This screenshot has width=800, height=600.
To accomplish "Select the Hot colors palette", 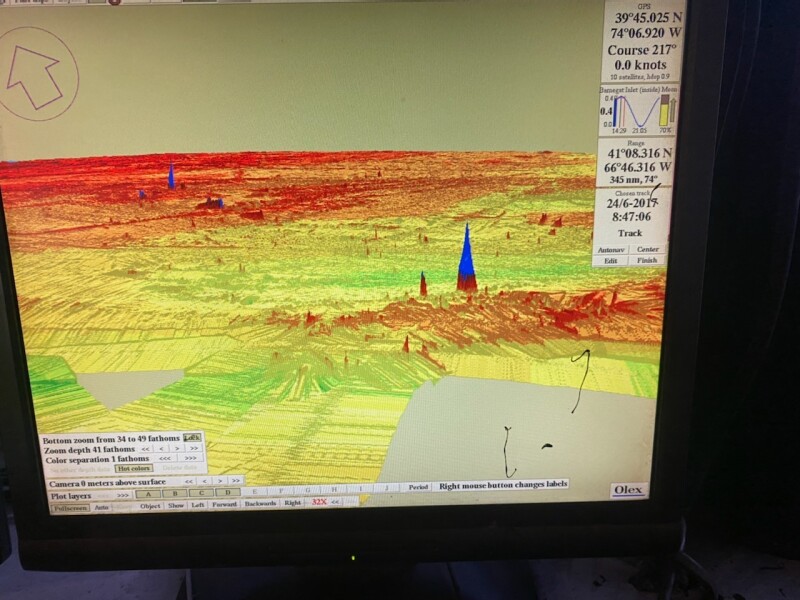I will click(134, 468).
